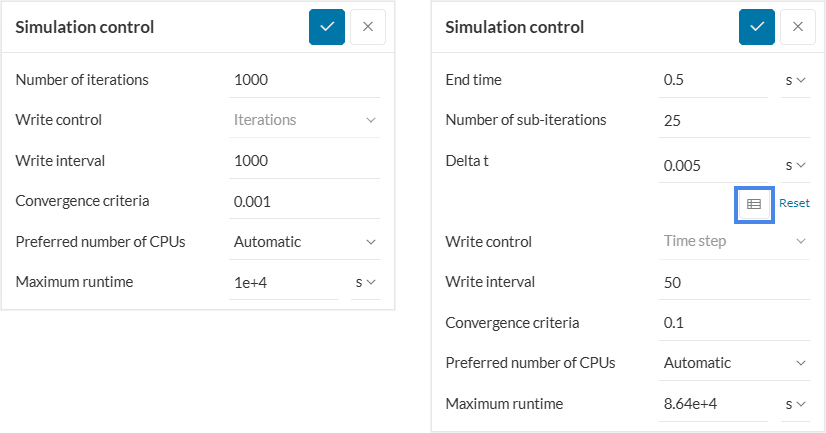Screen dimensions: 826x433
Task: Edit the Number of sub-iterations field
Action: [734, 120]
